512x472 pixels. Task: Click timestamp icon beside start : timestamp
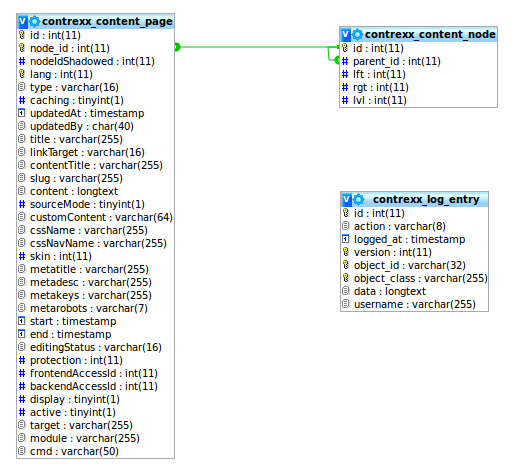pos(22,321)
